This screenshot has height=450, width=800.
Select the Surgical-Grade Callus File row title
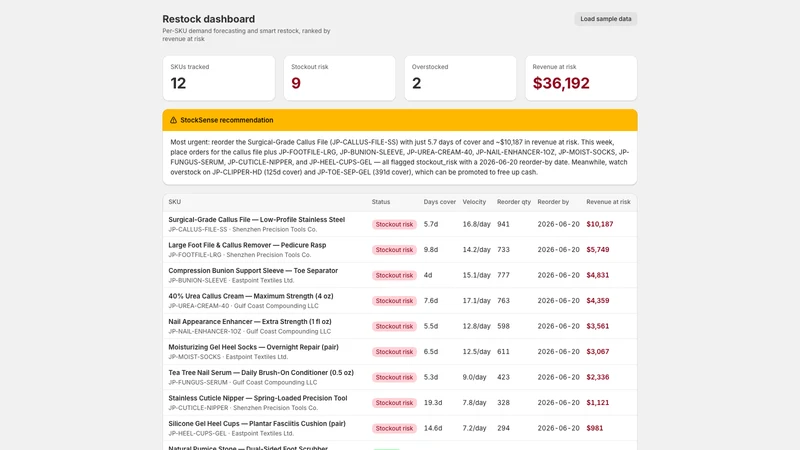click(257, 219)
